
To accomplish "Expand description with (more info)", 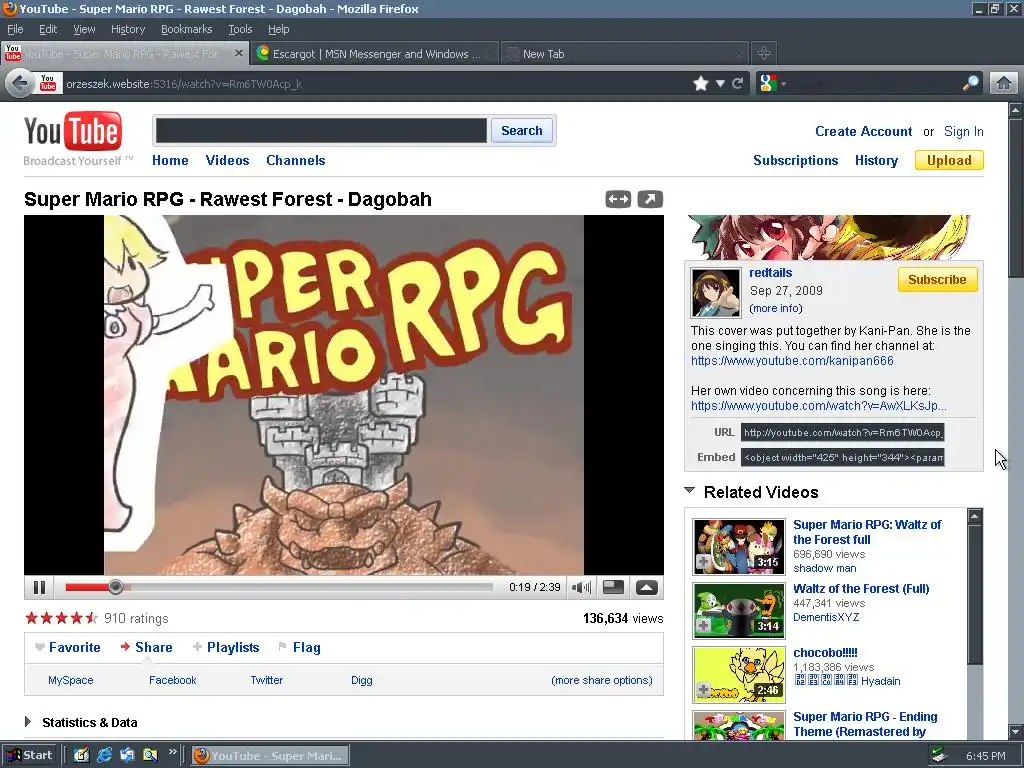I will (x=776, y=308).
